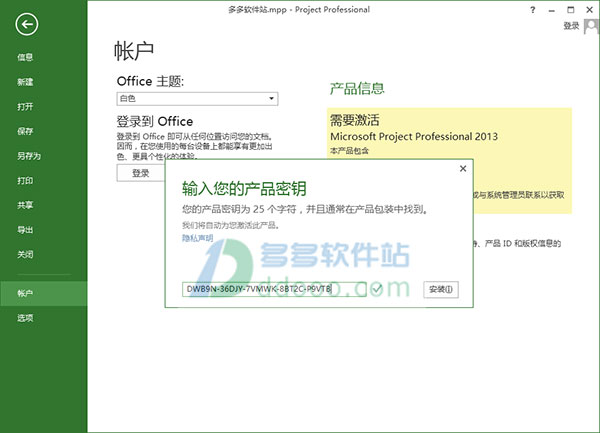Screen dimensions: 600x433
Task: Open the 隐私声明 link
Action: [197, 238]
